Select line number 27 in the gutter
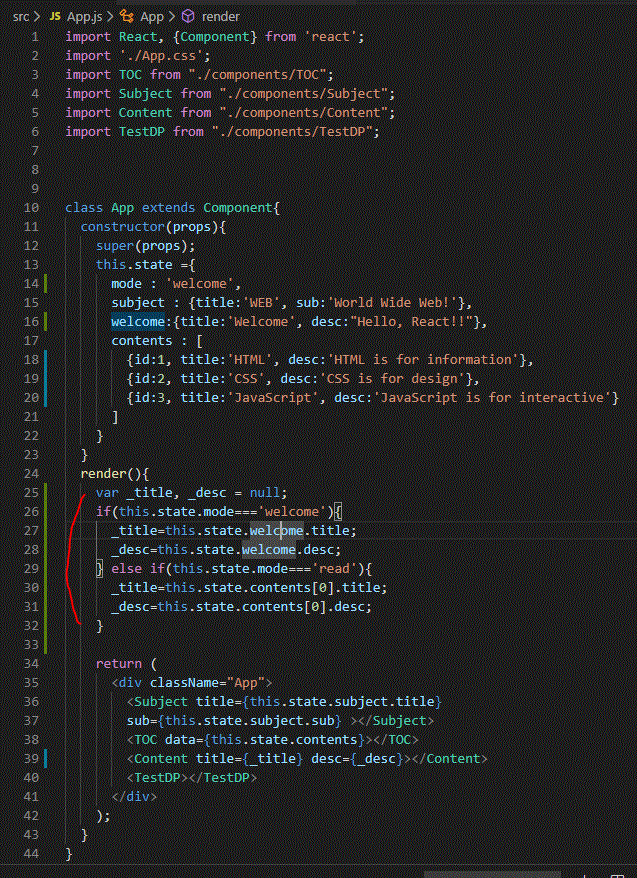 [x=31, y=530]
